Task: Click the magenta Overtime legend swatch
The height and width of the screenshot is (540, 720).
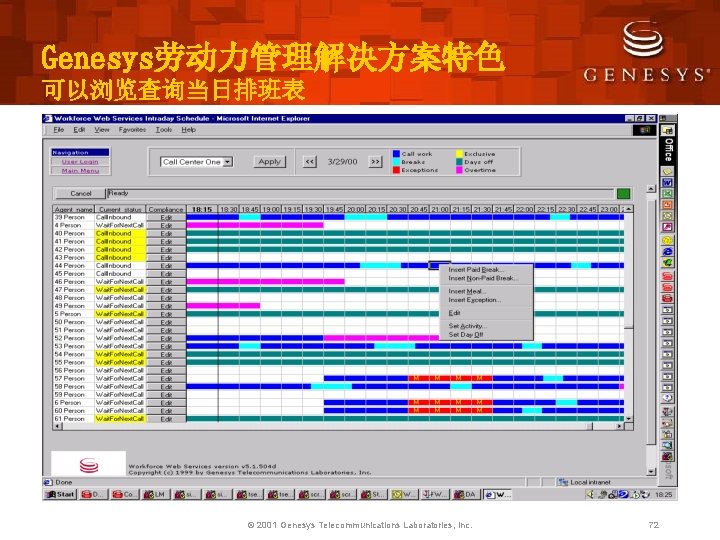Action: coord(459,170)
